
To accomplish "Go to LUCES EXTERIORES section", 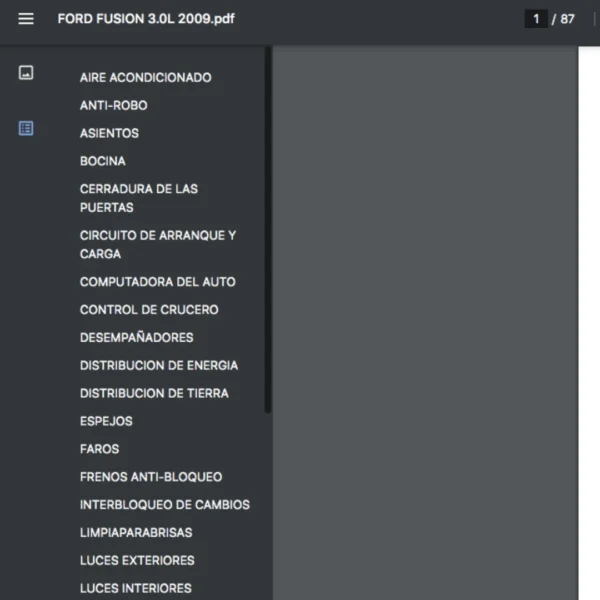I will [x=137, y=561].
